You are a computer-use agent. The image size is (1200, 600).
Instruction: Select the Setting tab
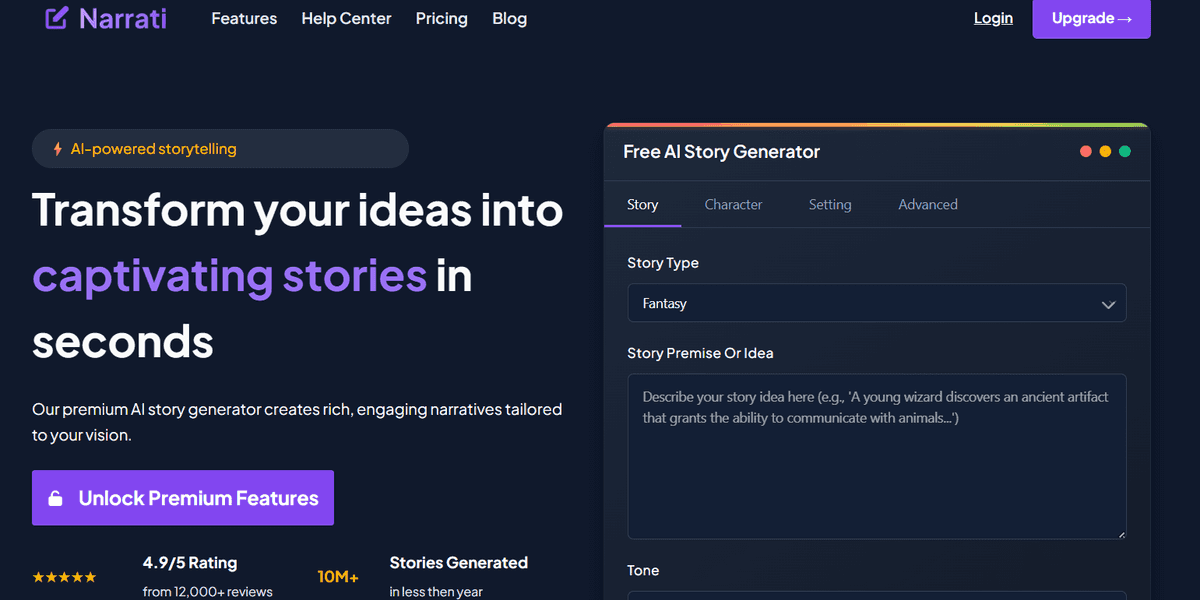(830, 204)
